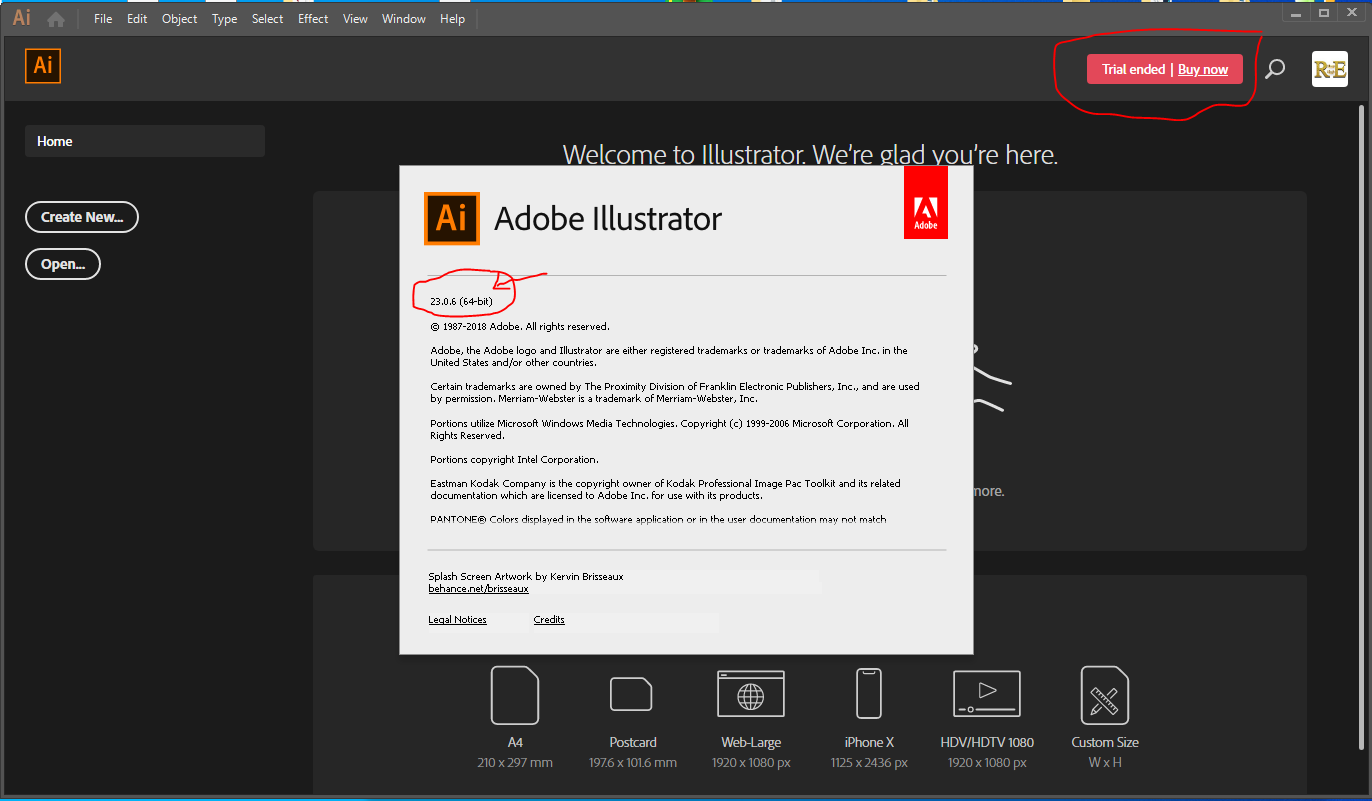Click the orange Ai logo below menu bar

pyautogui.click(x=43, y=65)
